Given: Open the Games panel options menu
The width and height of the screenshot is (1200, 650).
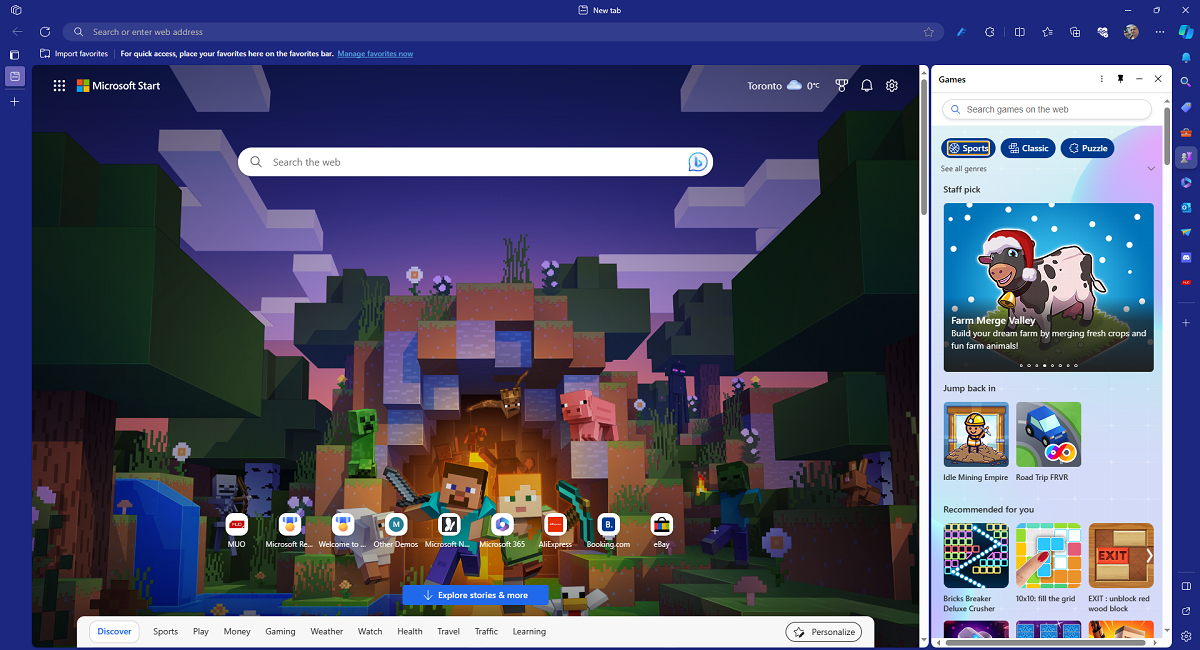Looking at the screenshot, I should pyautogui.click(x=1101, y=78).
